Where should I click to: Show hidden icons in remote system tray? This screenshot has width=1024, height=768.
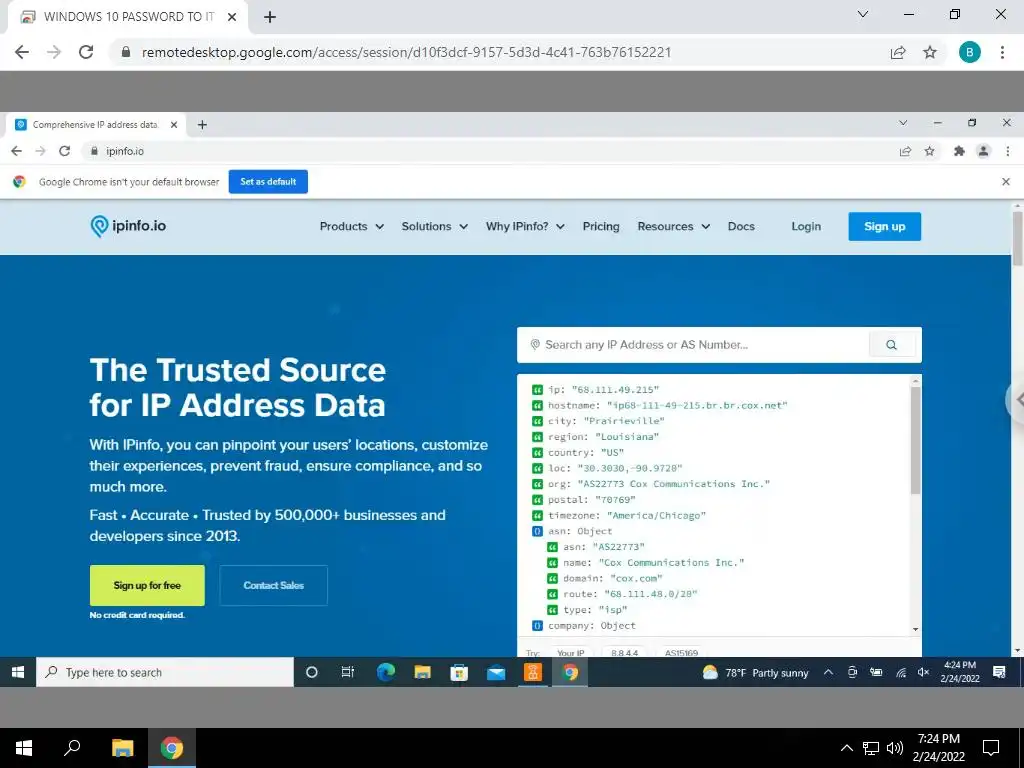click(x=828, y=672)
